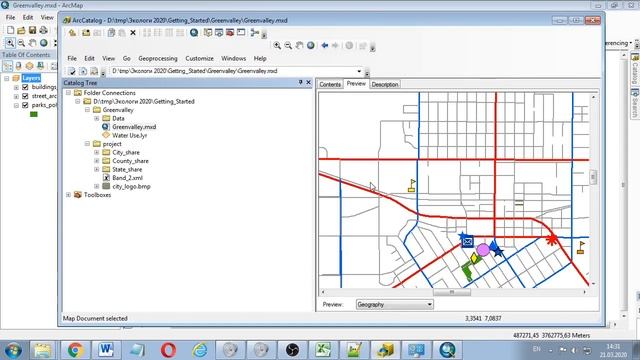Open Customize menu in ArcCatalog
Screen dimensions: 640x360
coord(199,58)
